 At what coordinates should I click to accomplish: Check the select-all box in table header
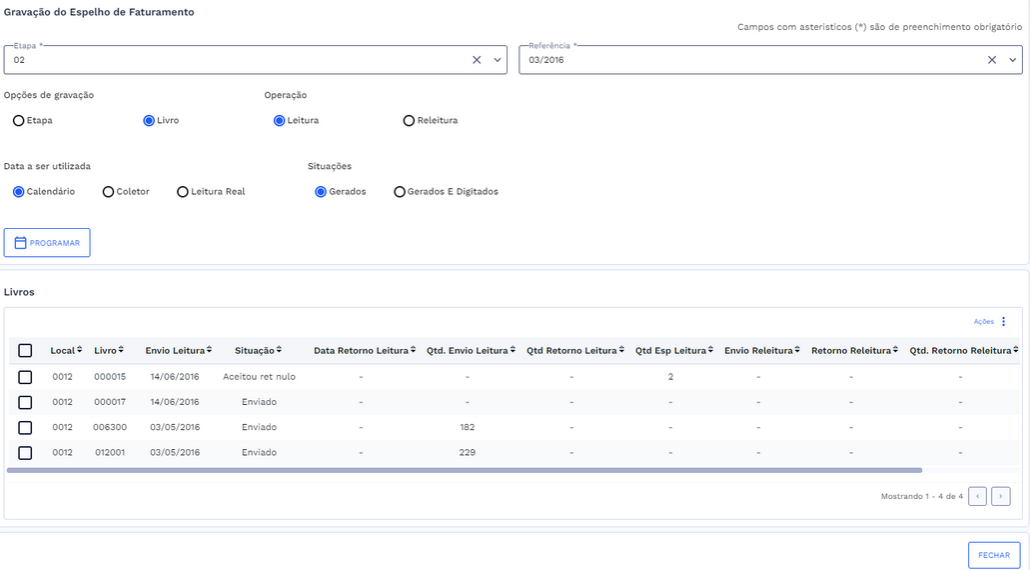[x=25, y=351]
